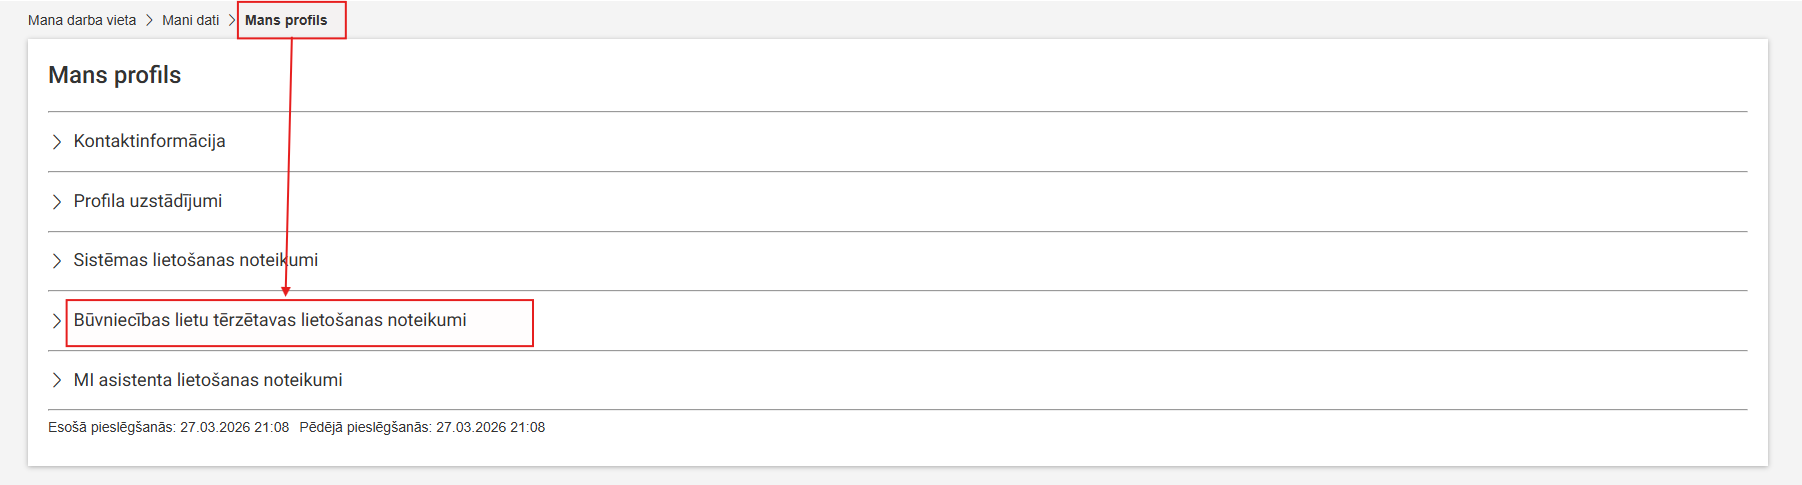Click the Pēdējā pieslēgšanās label

pos(366,427)
